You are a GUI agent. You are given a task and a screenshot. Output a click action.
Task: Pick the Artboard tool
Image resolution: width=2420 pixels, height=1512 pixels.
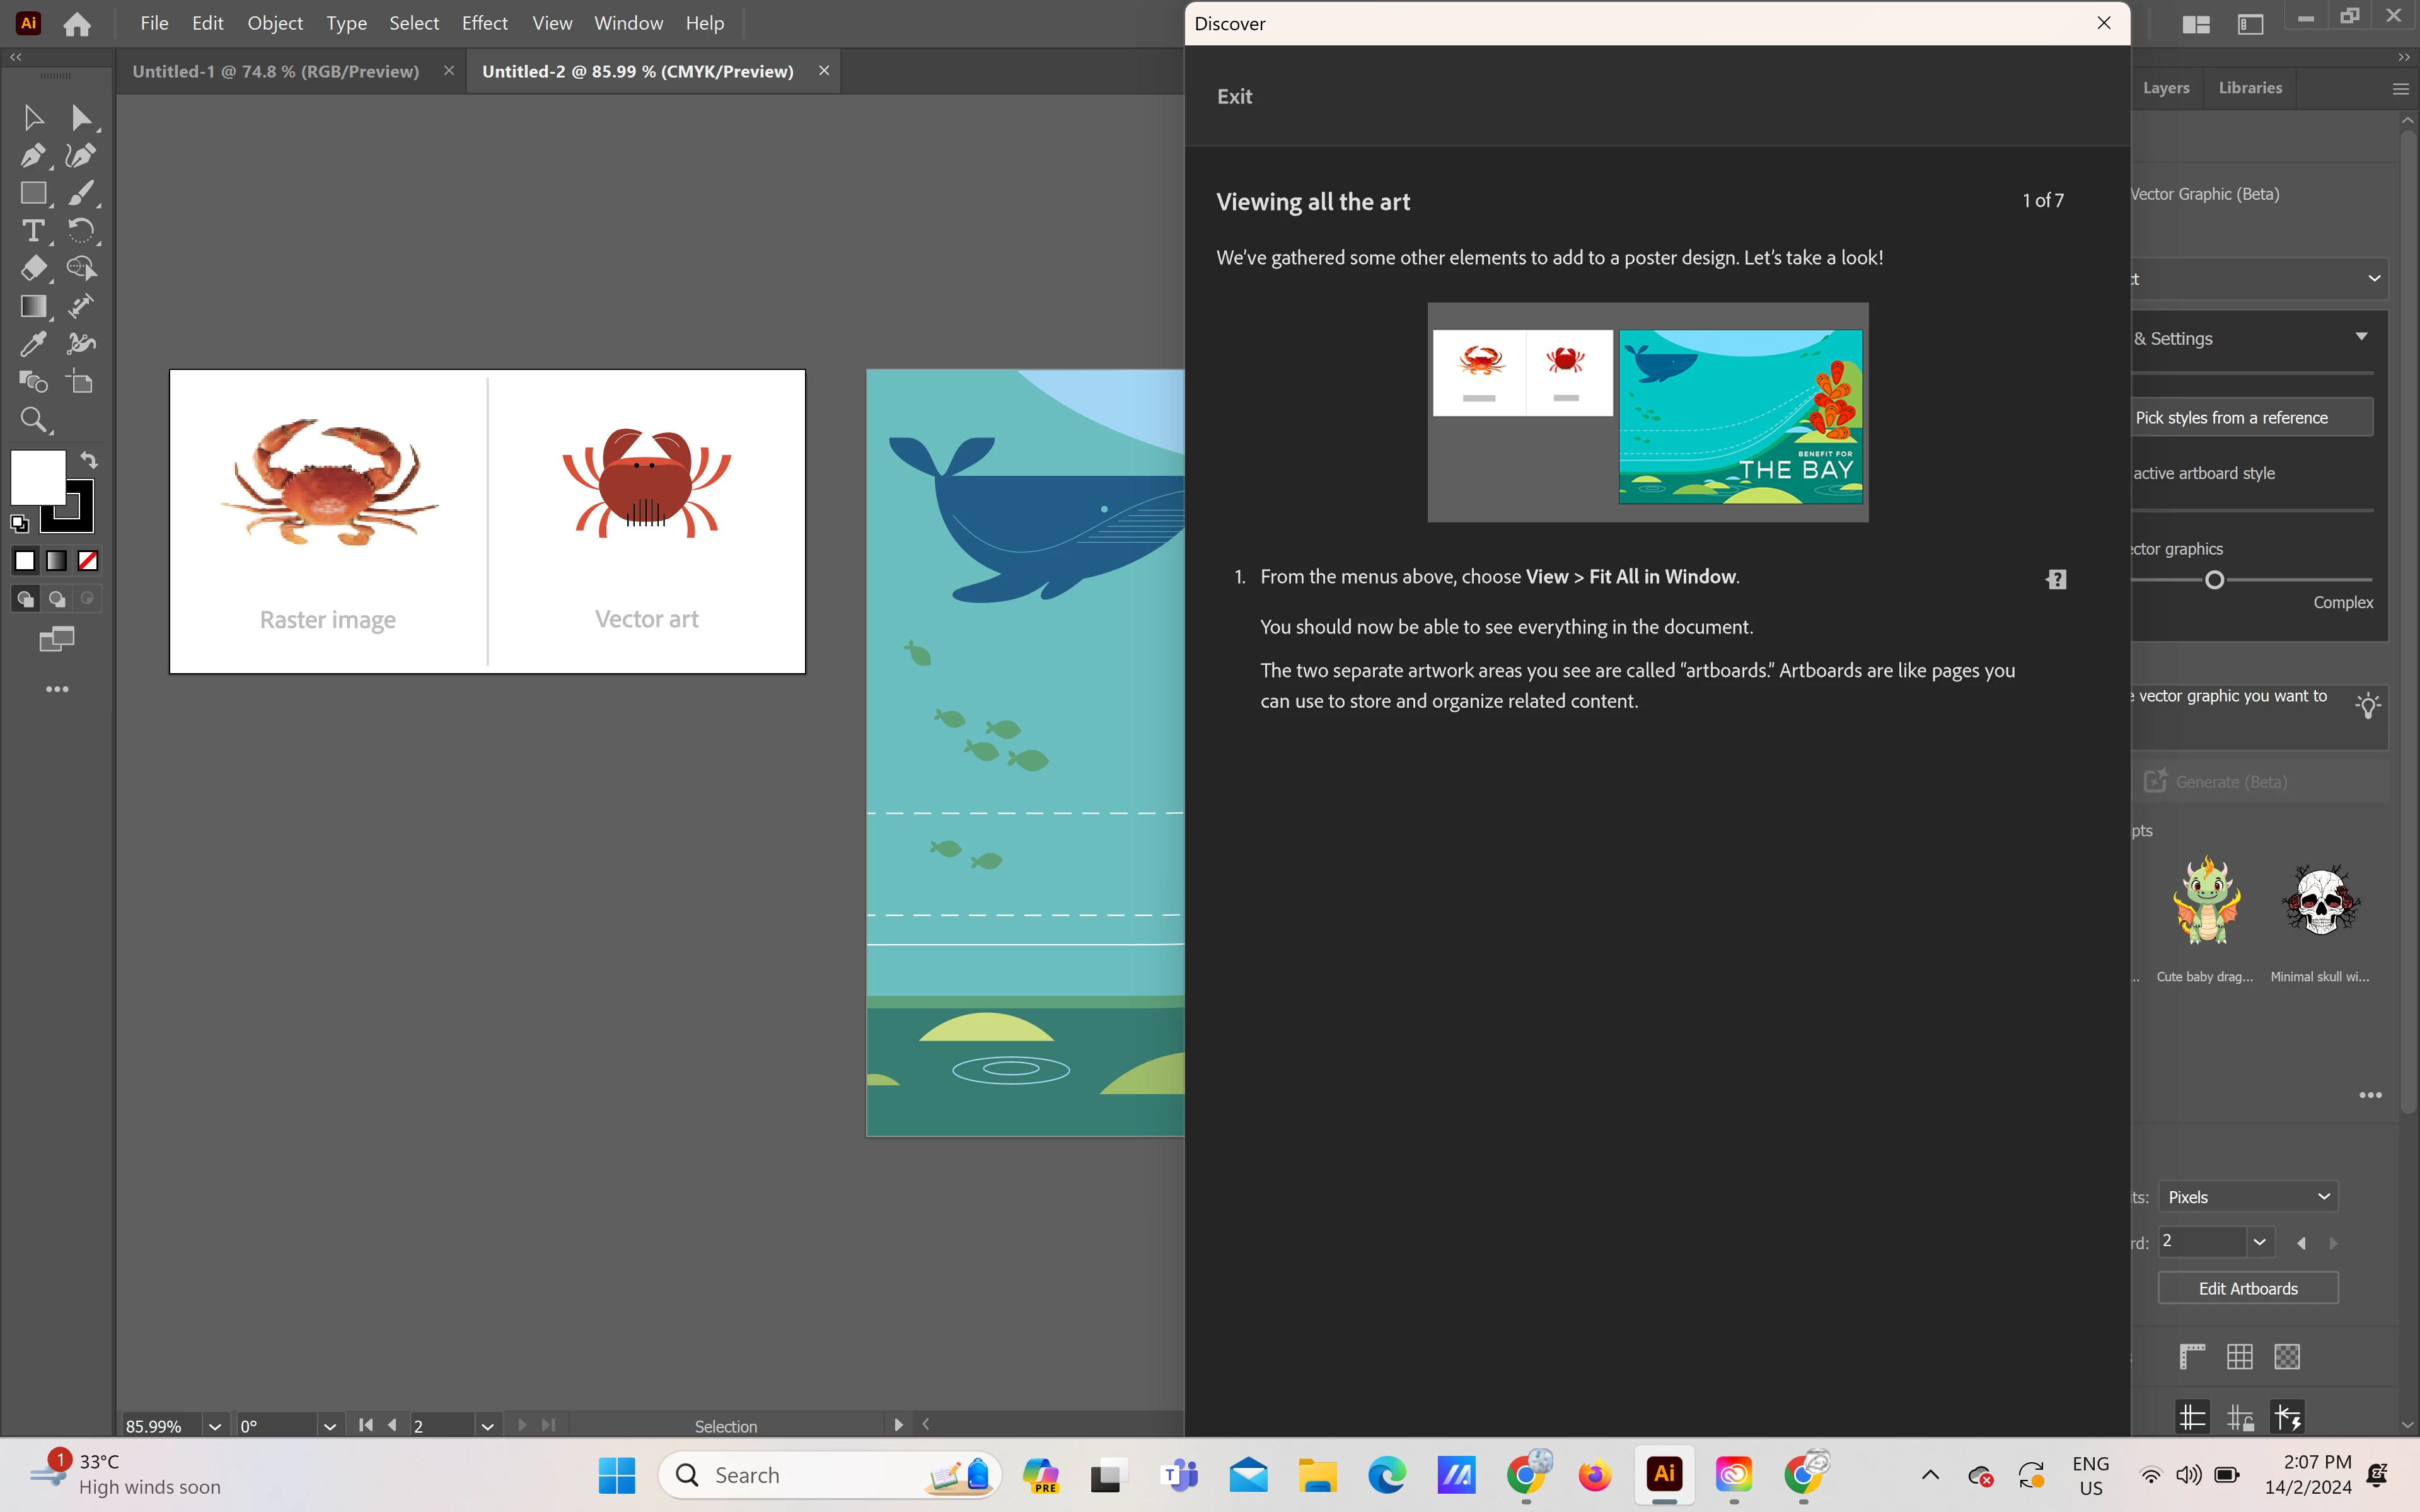(x=80, y=382)
